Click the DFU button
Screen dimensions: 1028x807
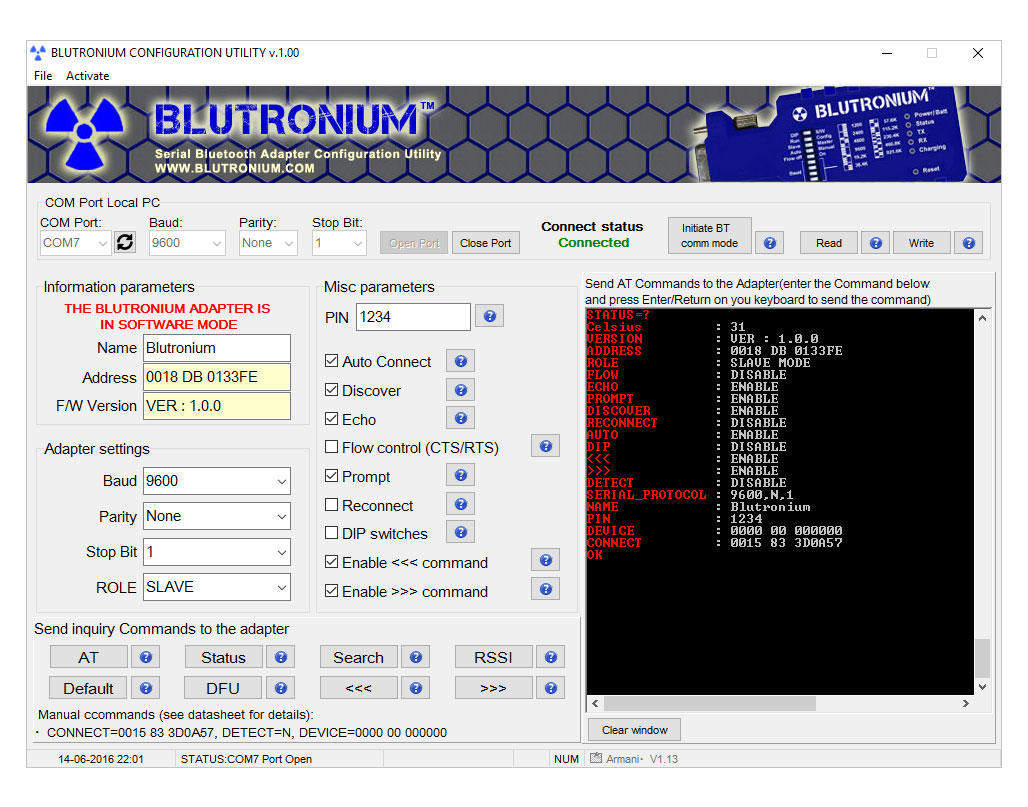coord(223,688)
